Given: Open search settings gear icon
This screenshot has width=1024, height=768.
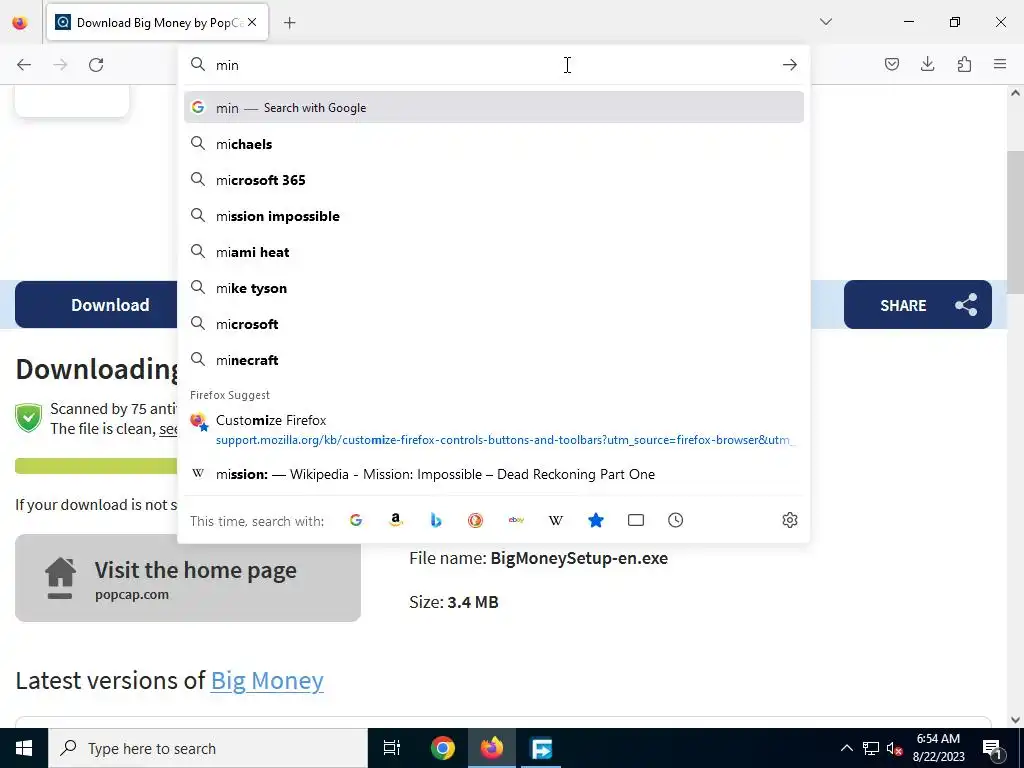Looking at the screenshot, I should (790, 520).
